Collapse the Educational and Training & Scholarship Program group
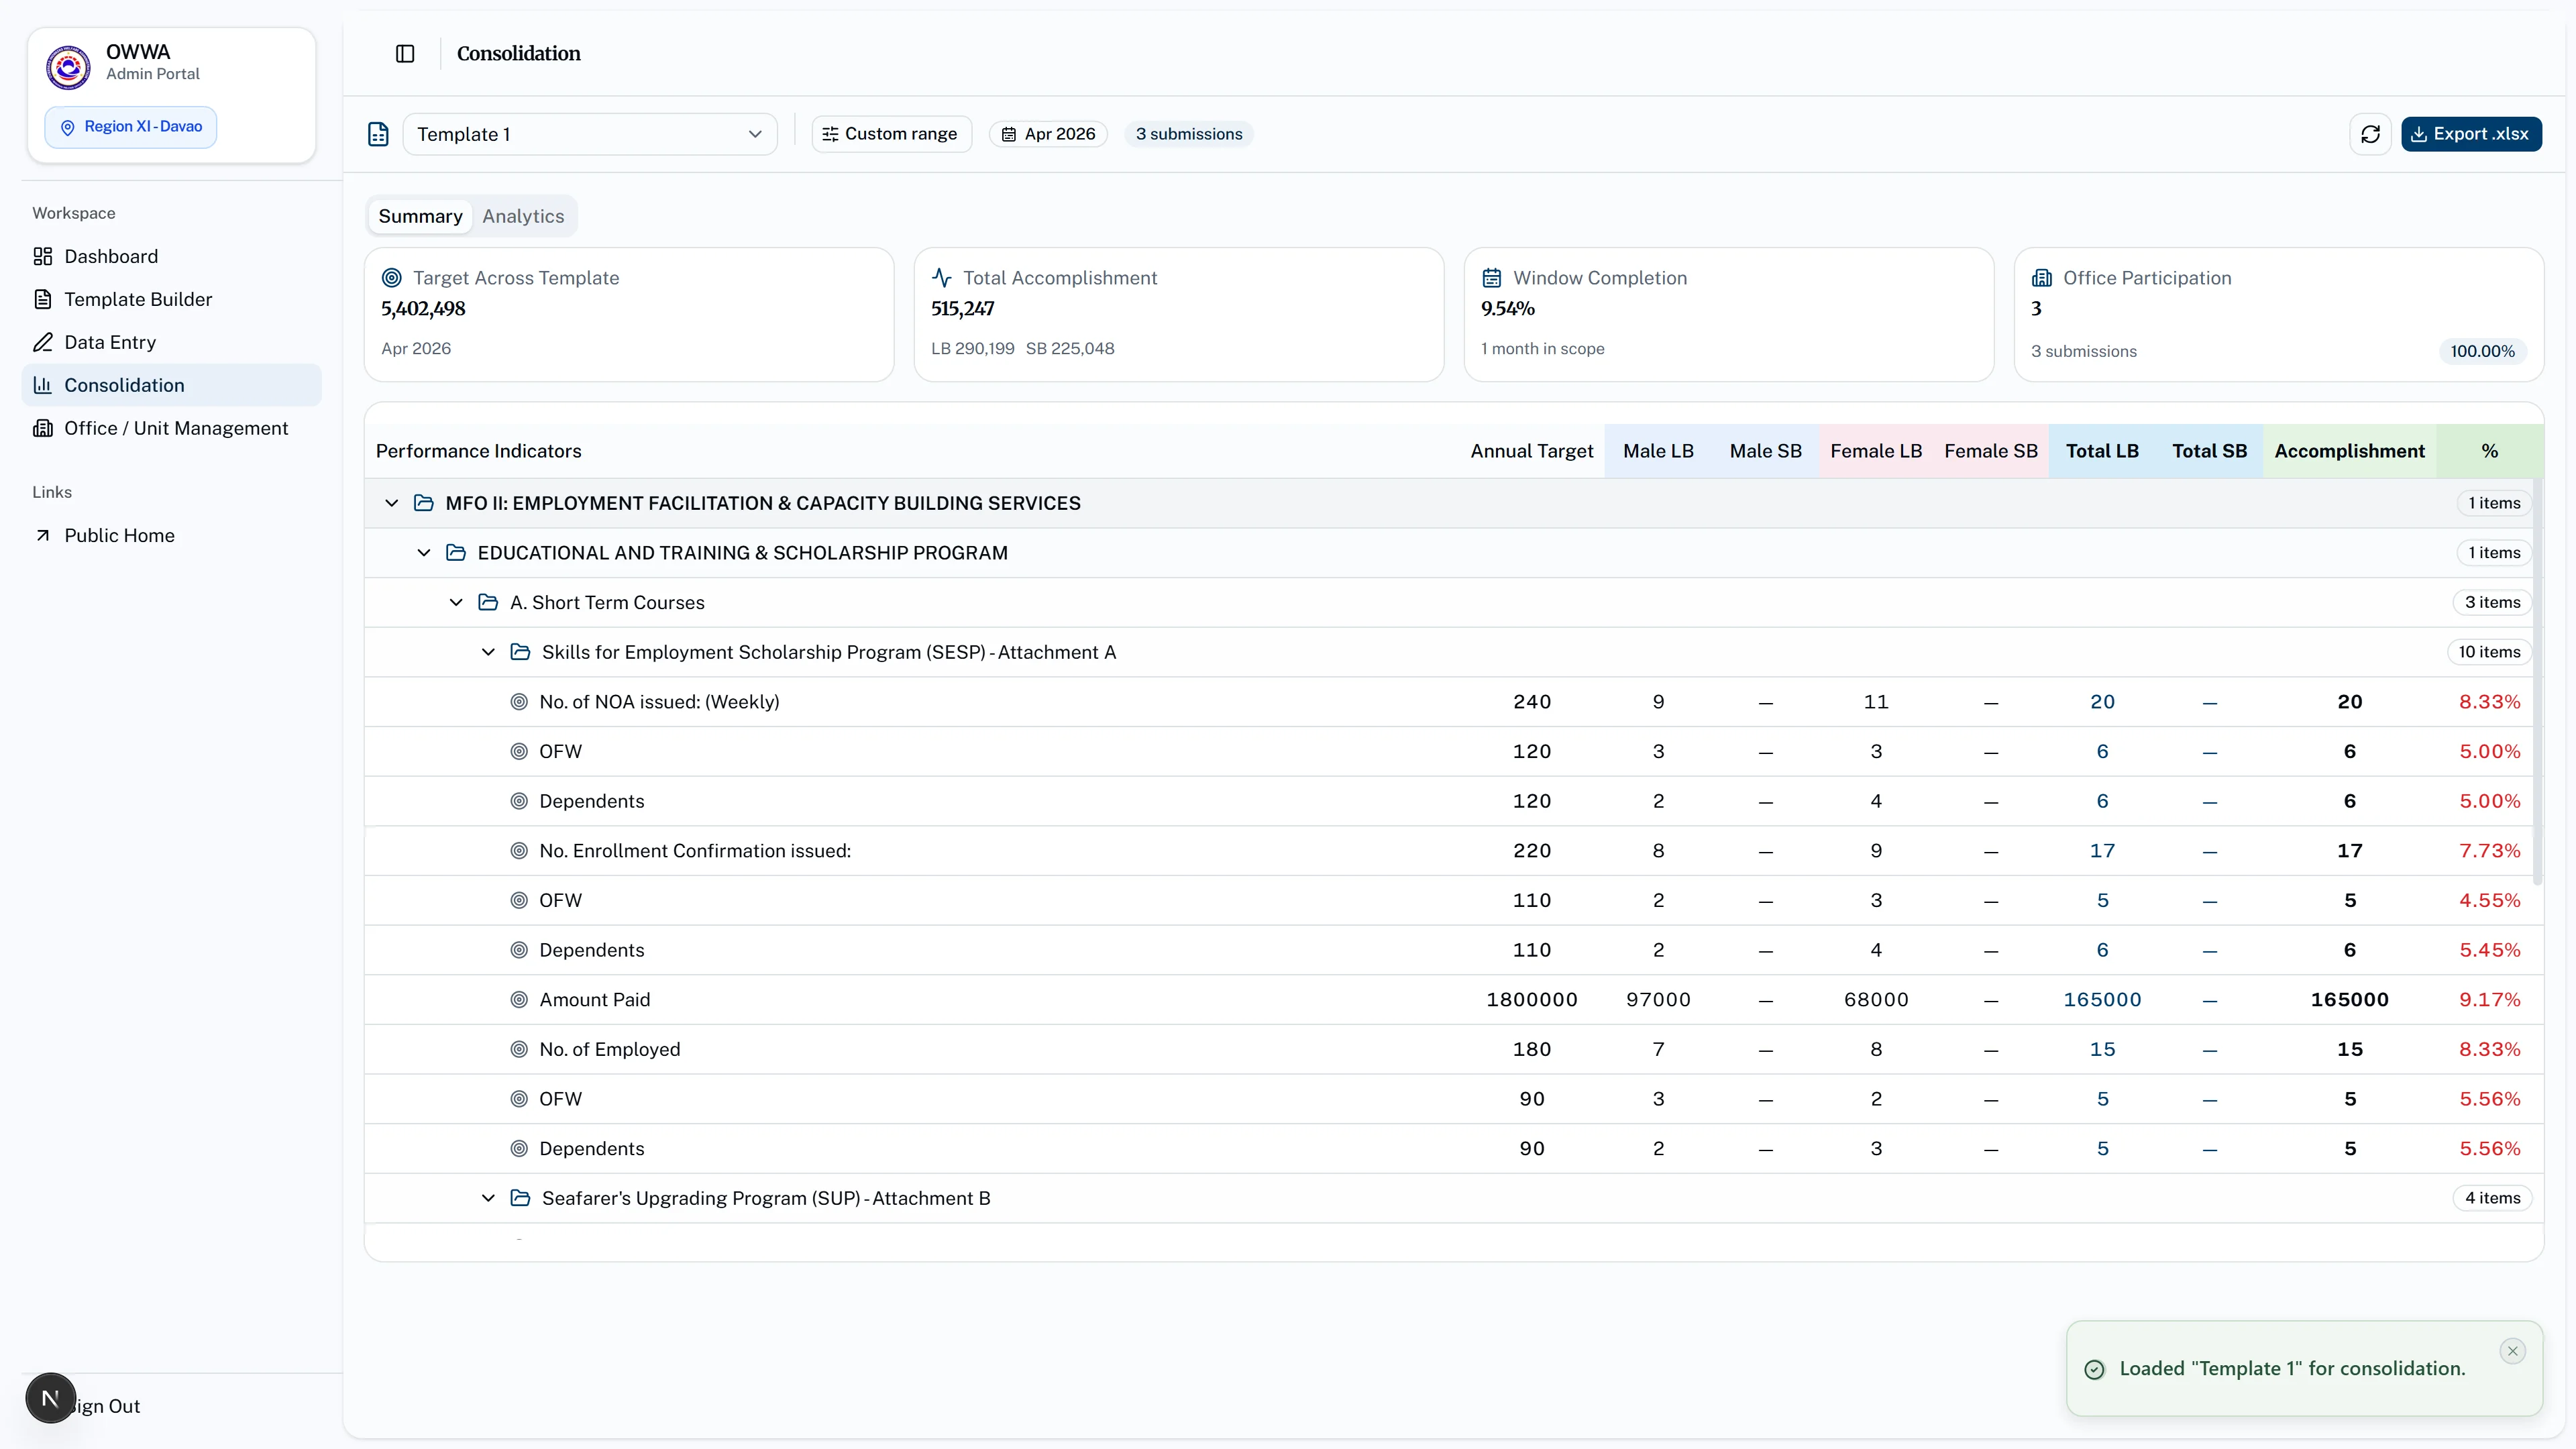2576x1449 pixels. (424, 553)
